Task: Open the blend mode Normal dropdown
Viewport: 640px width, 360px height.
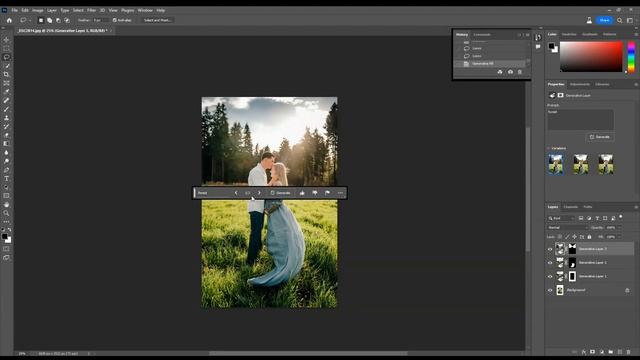Action: point(567,227)
